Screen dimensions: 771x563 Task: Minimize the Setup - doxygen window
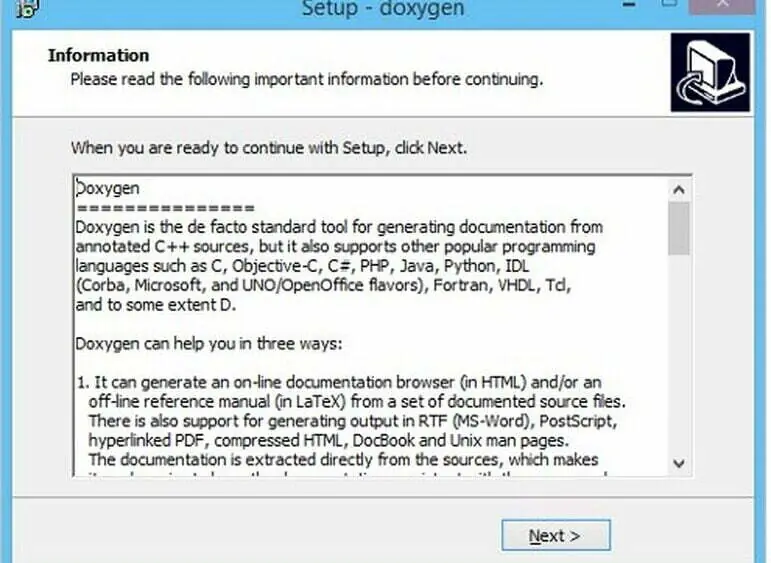629,5
